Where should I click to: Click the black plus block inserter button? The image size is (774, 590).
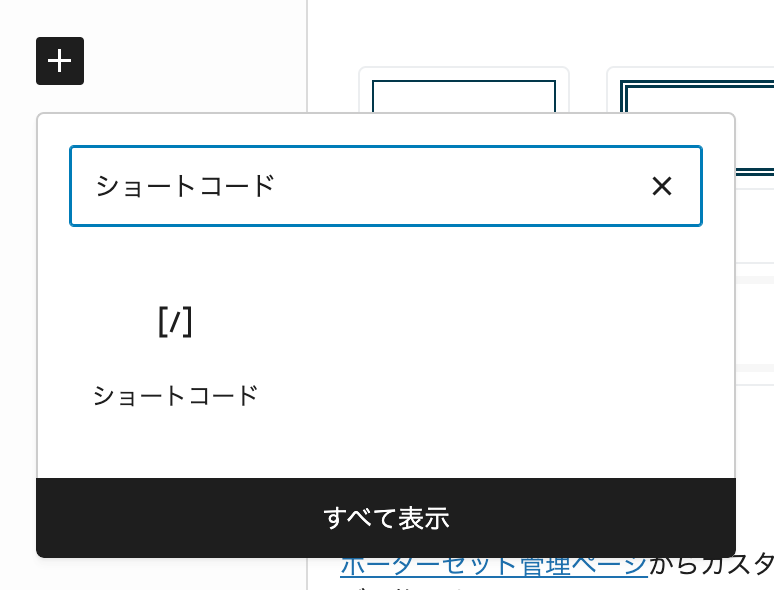[x=60, y=61]
